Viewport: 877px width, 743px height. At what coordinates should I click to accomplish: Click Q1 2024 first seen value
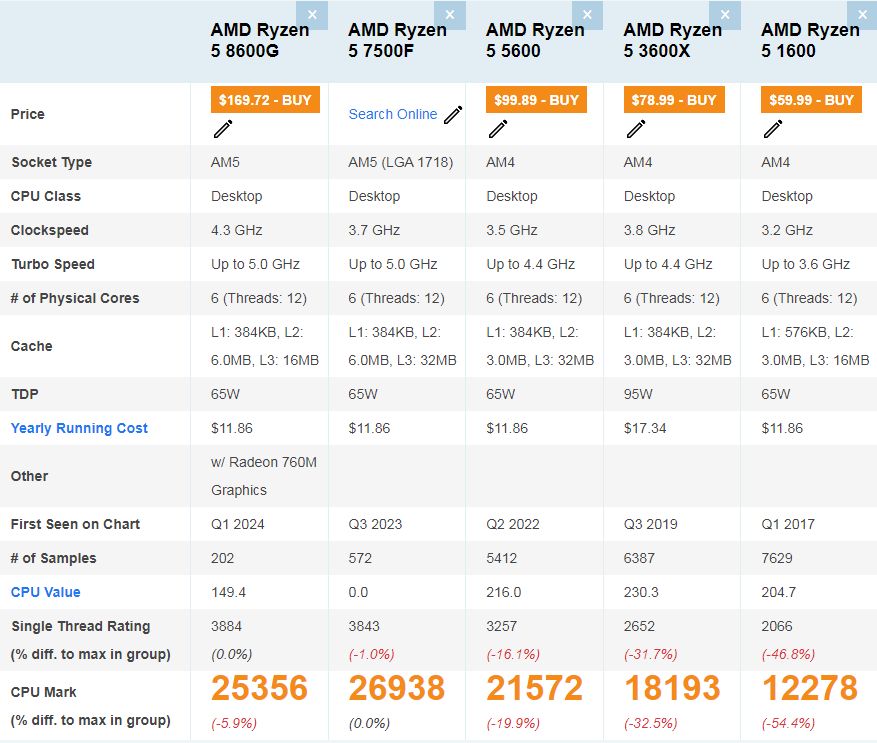(238, 524)
